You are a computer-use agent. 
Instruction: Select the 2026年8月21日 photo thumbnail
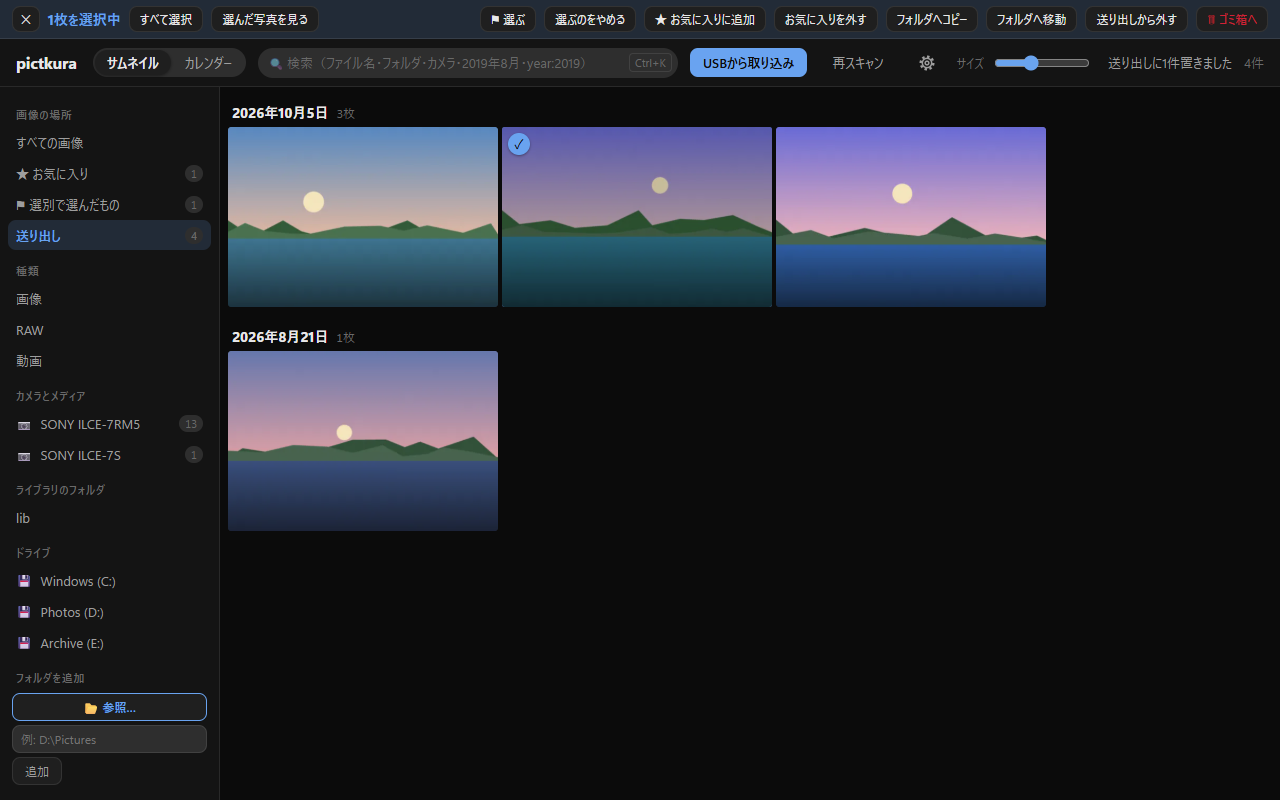pyautogui.click(x=363, y=441)
